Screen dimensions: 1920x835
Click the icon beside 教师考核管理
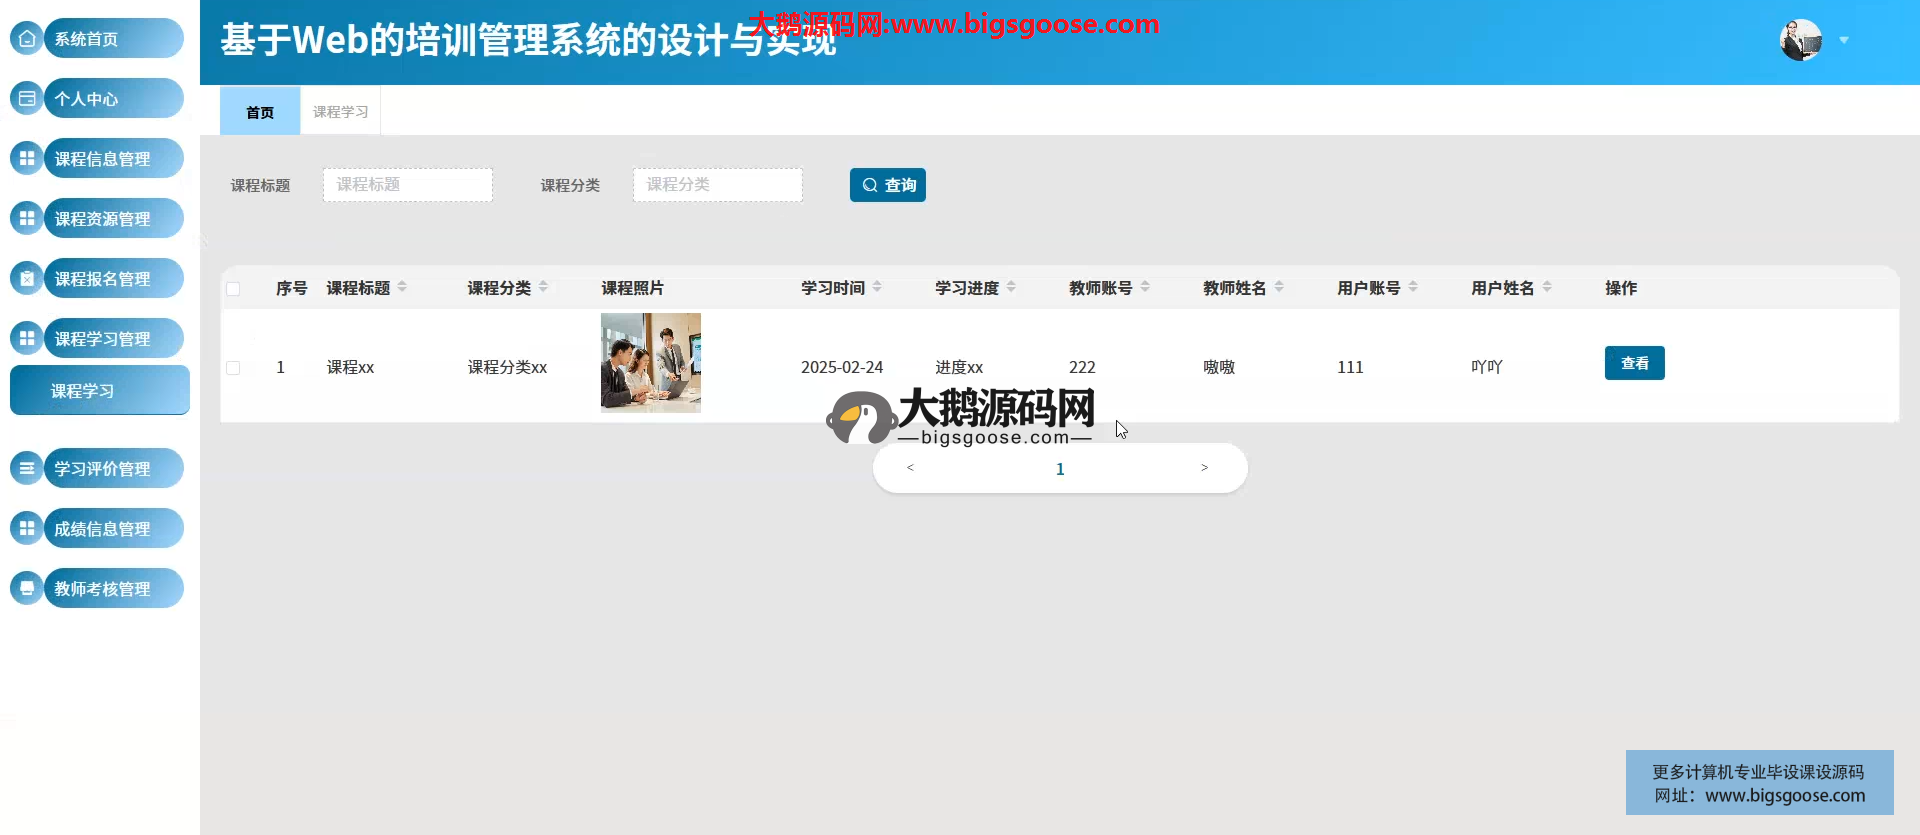27,589
